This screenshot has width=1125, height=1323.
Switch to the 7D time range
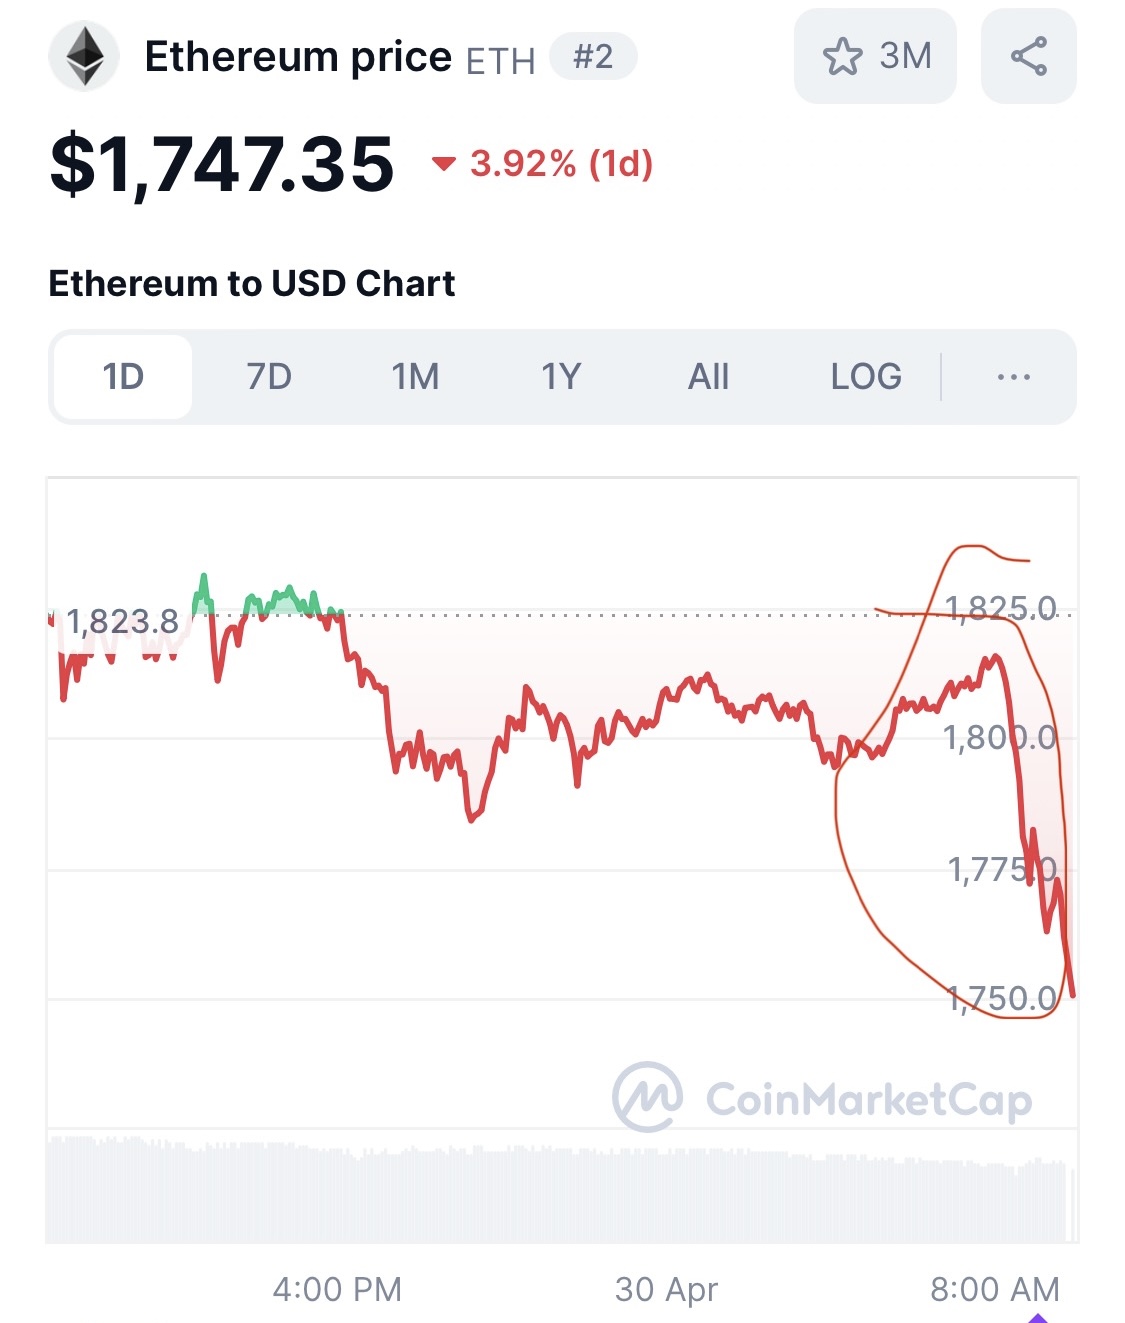tap(269, 377)
